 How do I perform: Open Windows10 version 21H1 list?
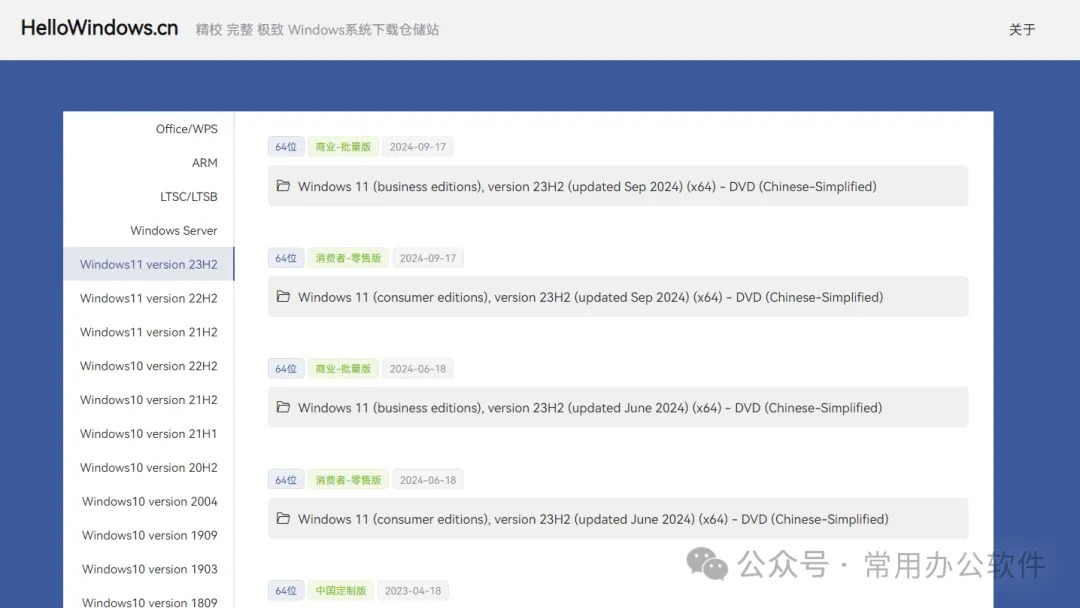[x=148, y=433]
